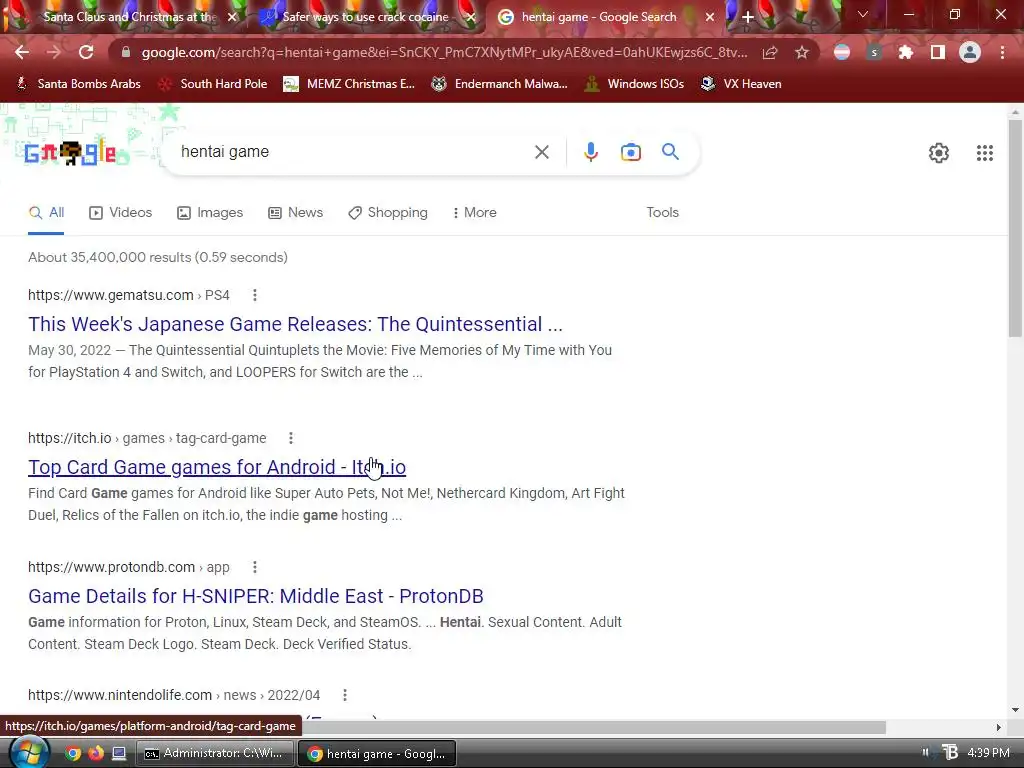
Task: Open This Week's Japanese Game Releases result
Action: 295,324
